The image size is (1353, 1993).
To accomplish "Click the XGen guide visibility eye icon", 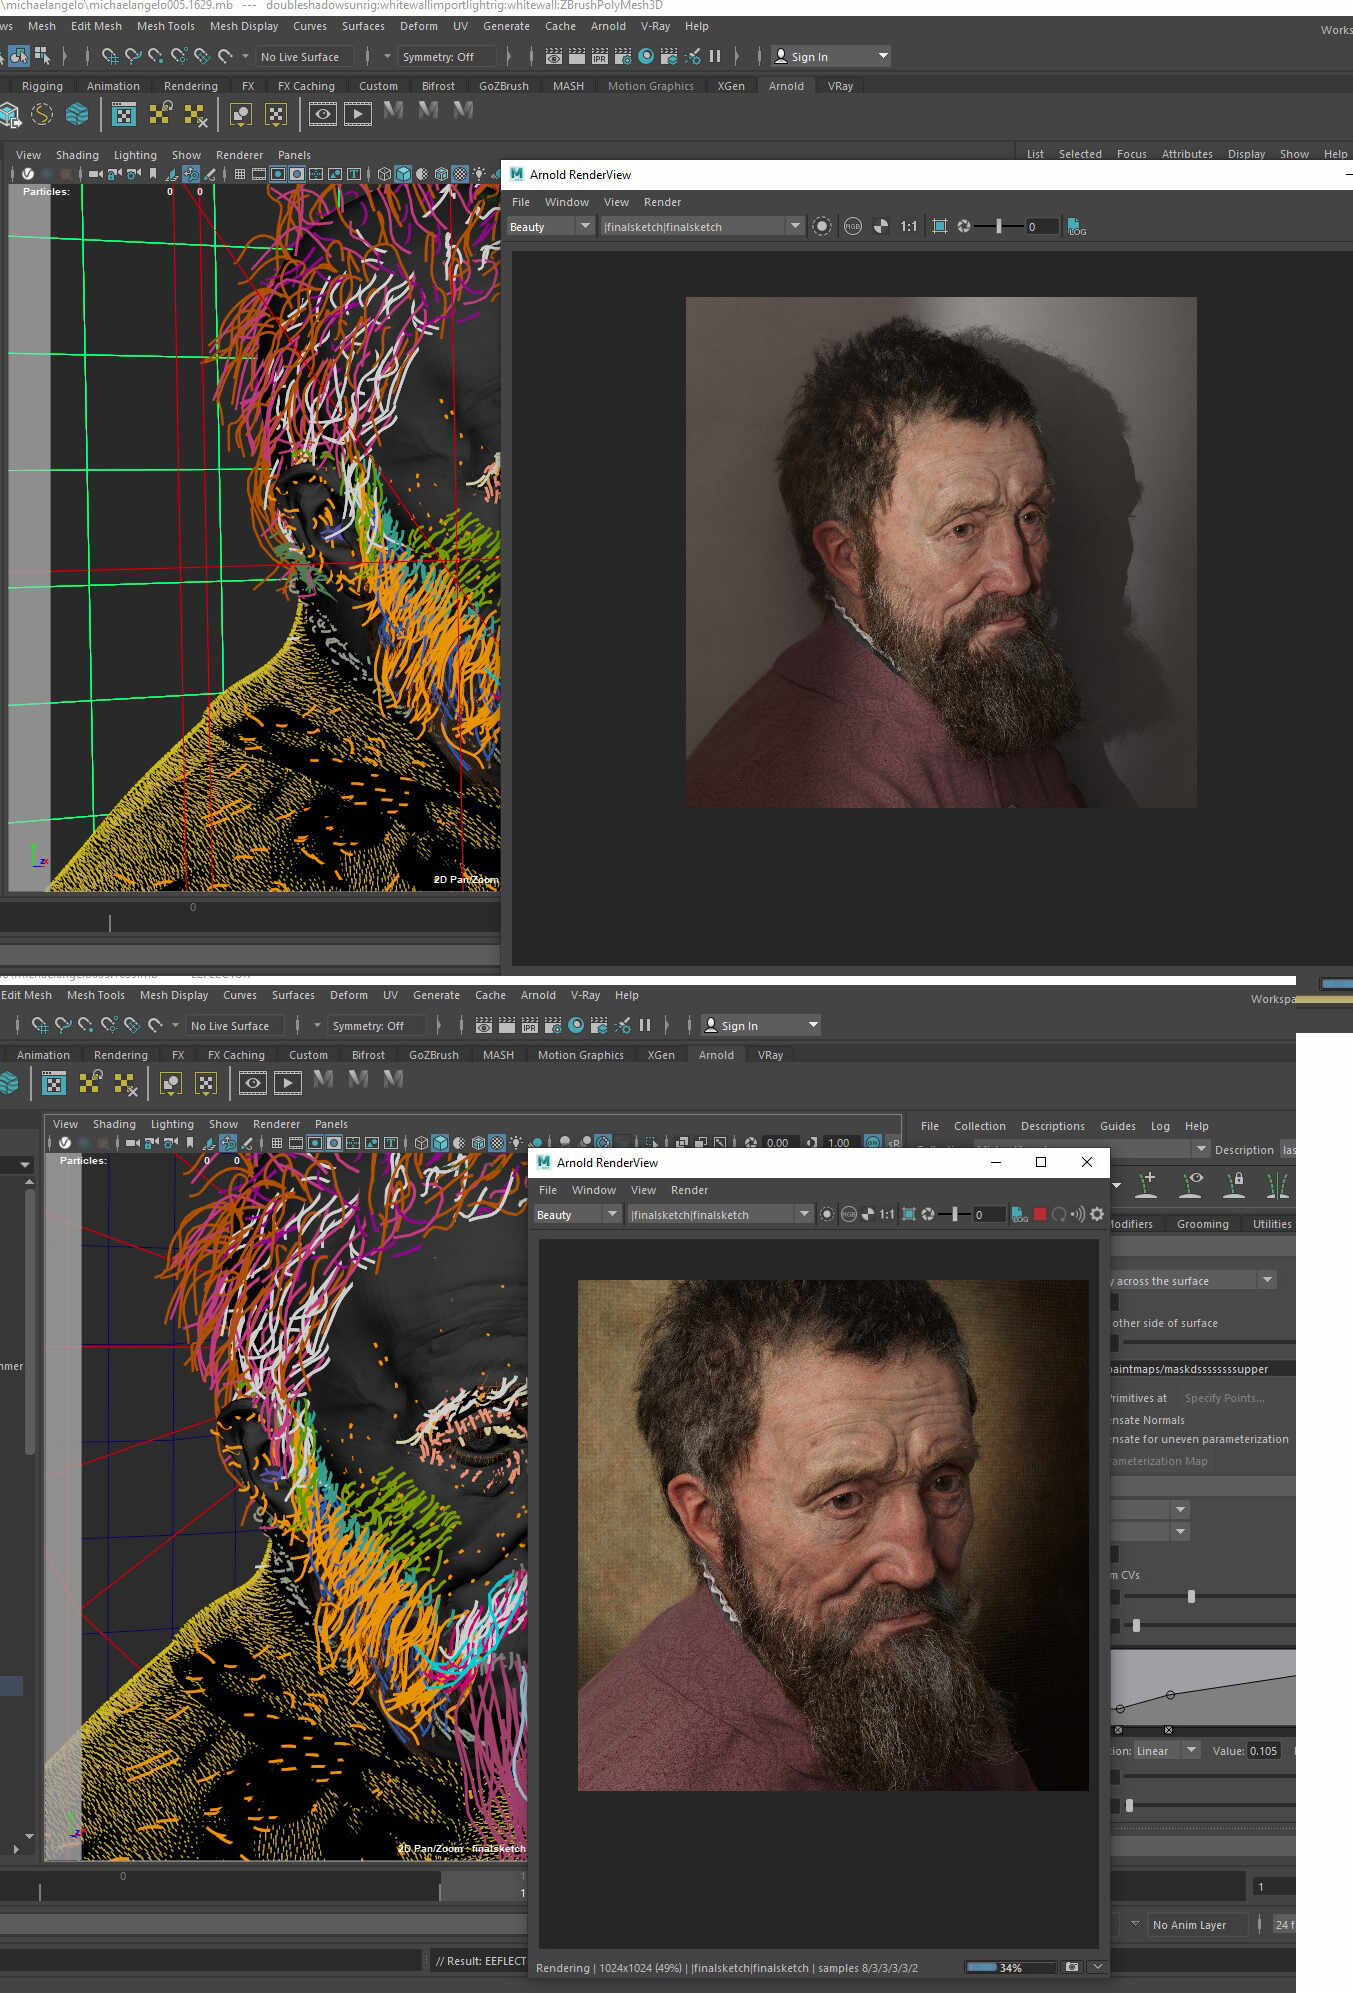I will pyautogui.click(x=1191, y=1184).
